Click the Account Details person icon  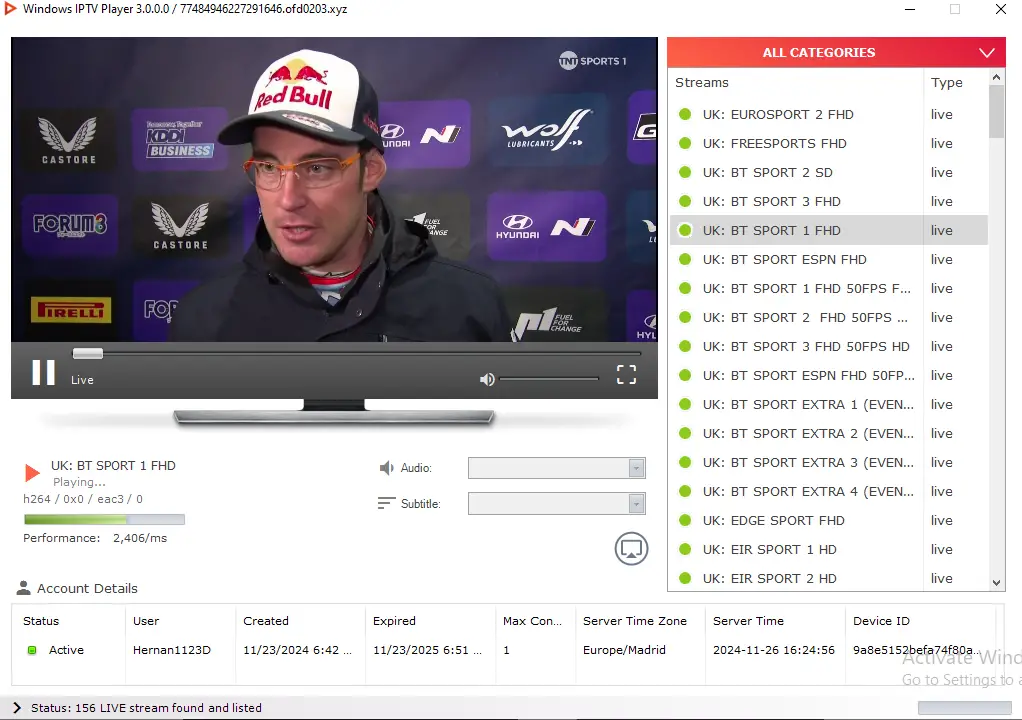click(x=23, y=588)
